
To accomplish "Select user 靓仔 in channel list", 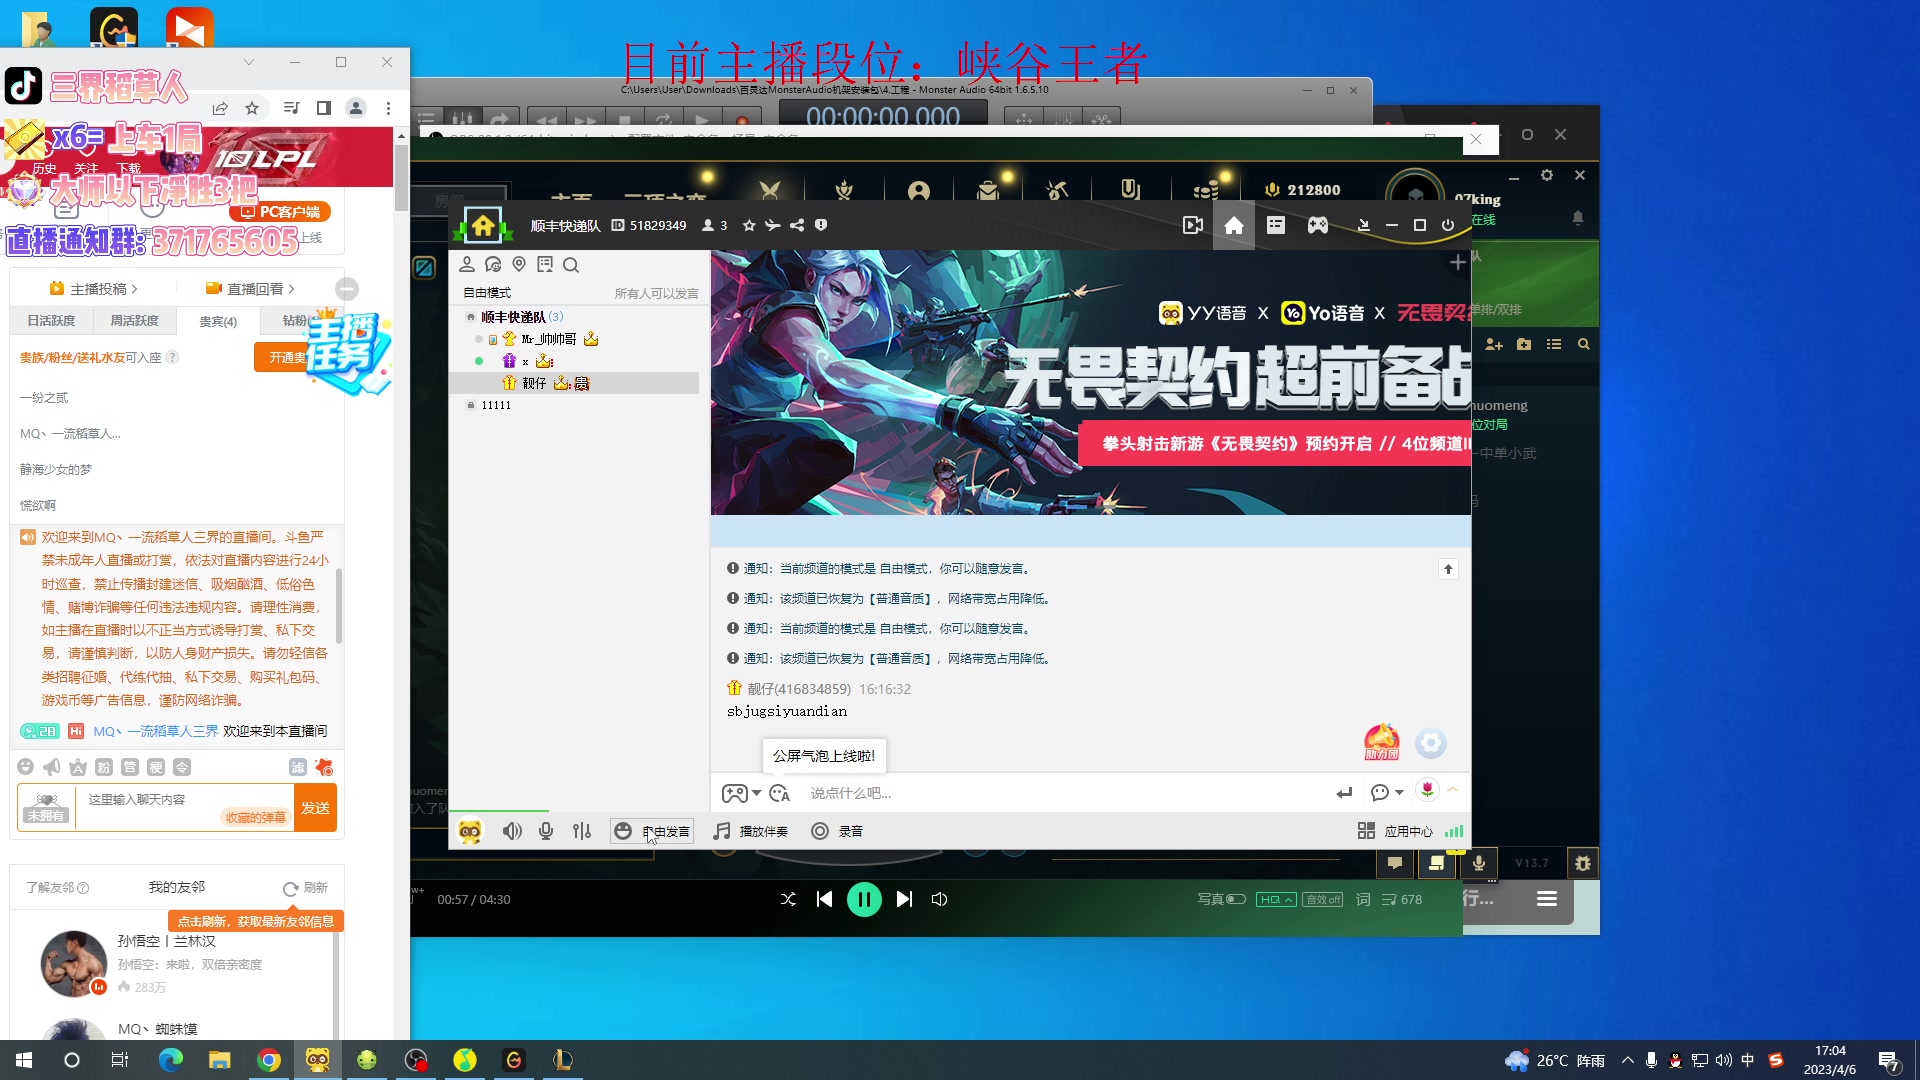I will point(534,383).
